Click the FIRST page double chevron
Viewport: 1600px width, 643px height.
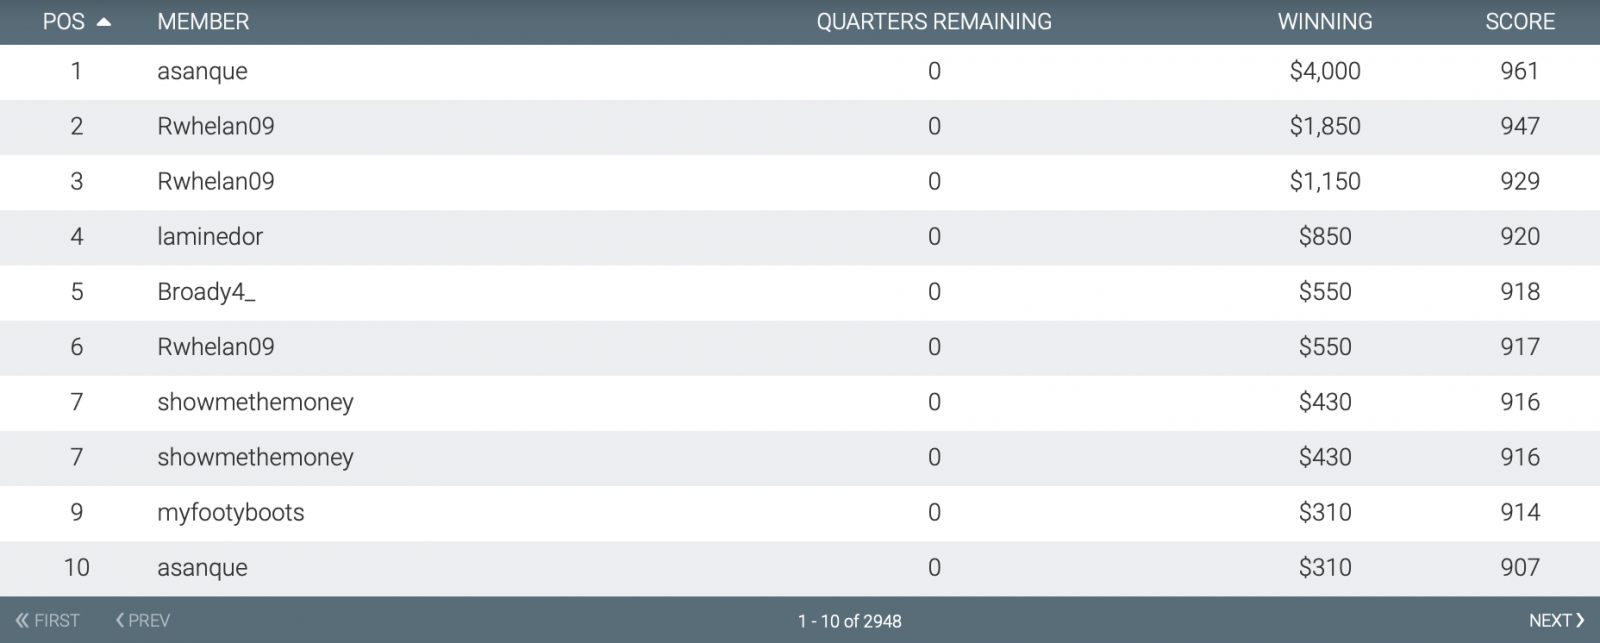pyautogui.click(x=22, y=620)
